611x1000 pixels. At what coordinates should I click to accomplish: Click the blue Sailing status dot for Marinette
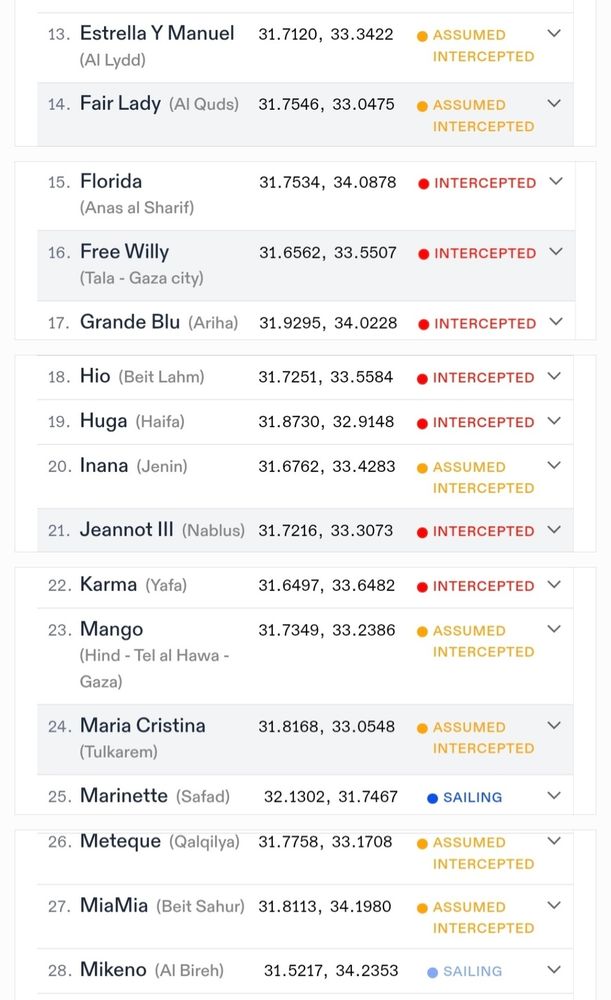tap(432, 798)
